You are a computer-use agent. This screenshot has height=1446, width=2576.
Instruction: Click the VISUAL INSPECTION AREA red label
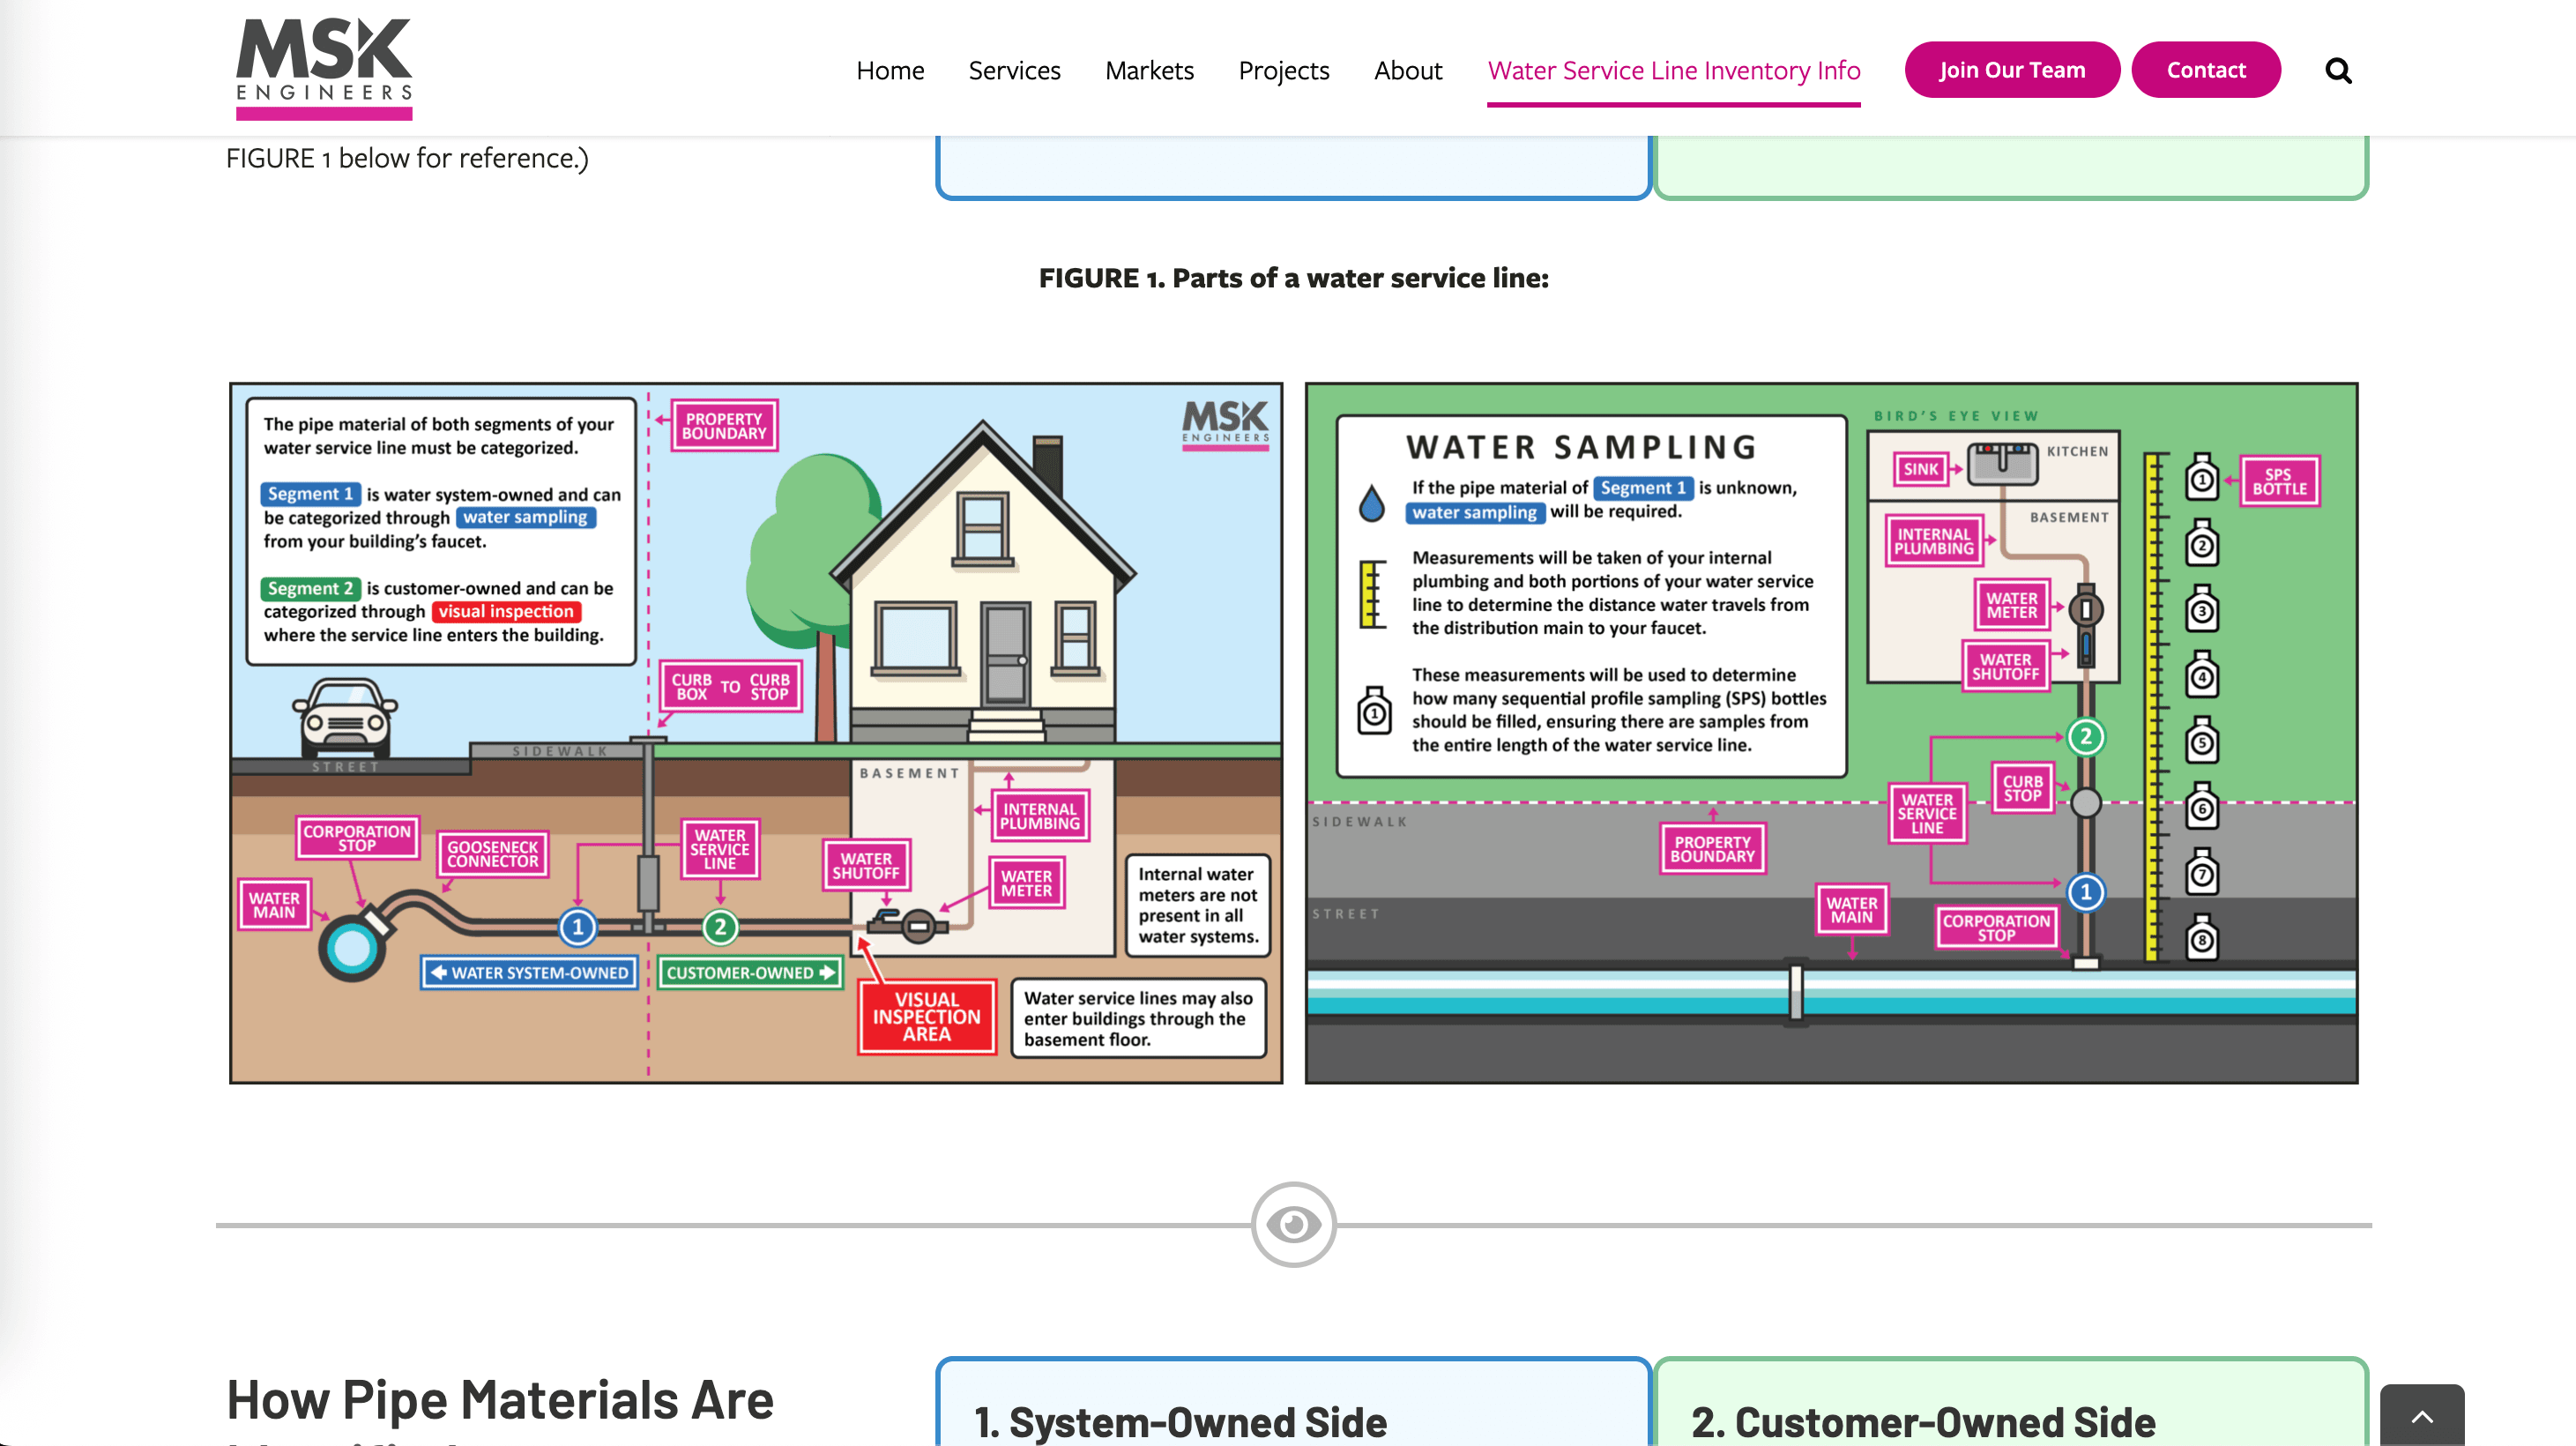coord(925,1016)
